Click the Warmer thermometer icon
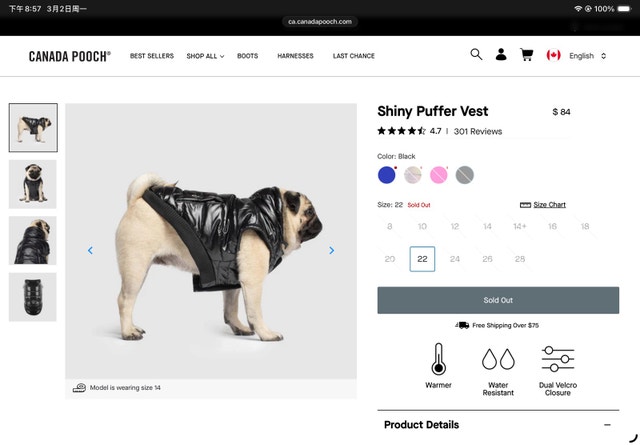The image size is (640, 445). (438, 359)
